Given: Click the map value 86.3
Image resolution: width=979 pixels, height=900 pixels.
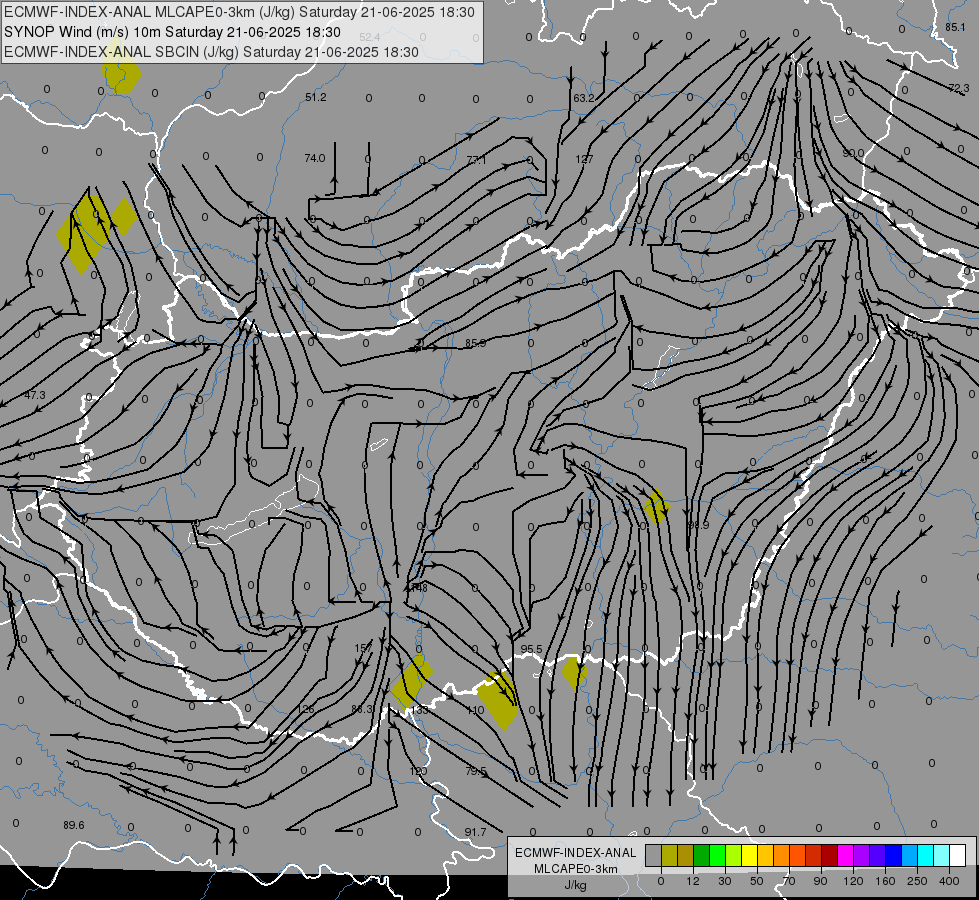Looking at the screenshot, I should point(362,709).
